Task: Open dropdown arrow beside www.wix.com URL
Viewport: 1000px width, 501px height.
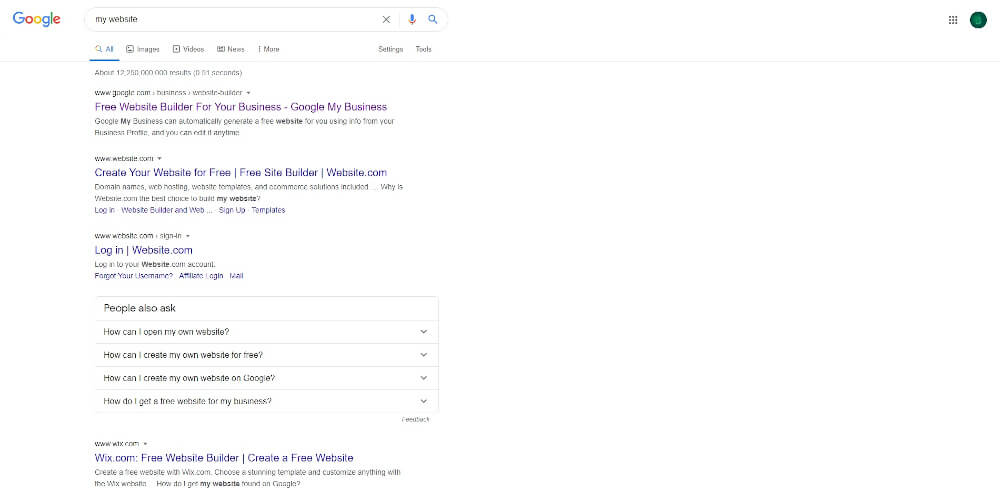Action: point(145,444)
